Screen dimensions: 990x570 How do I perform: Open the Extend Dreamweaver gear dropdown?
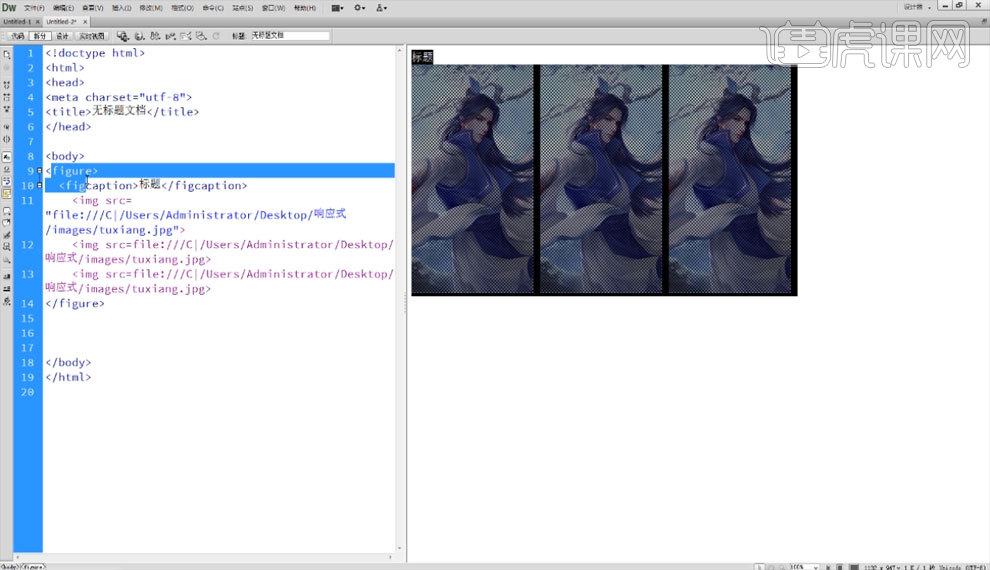[359, 8]
